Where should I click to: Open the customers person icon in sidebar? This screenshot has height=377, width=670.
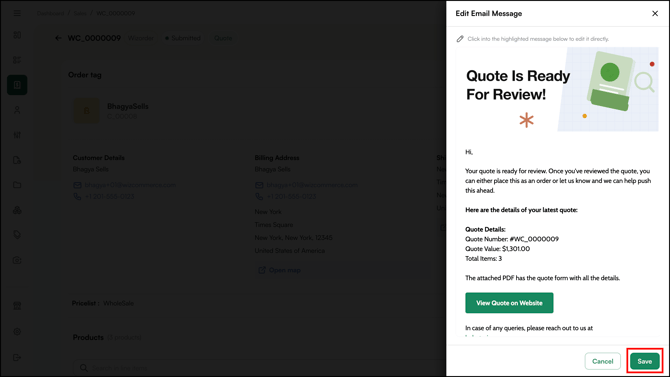tap(17, 110)
